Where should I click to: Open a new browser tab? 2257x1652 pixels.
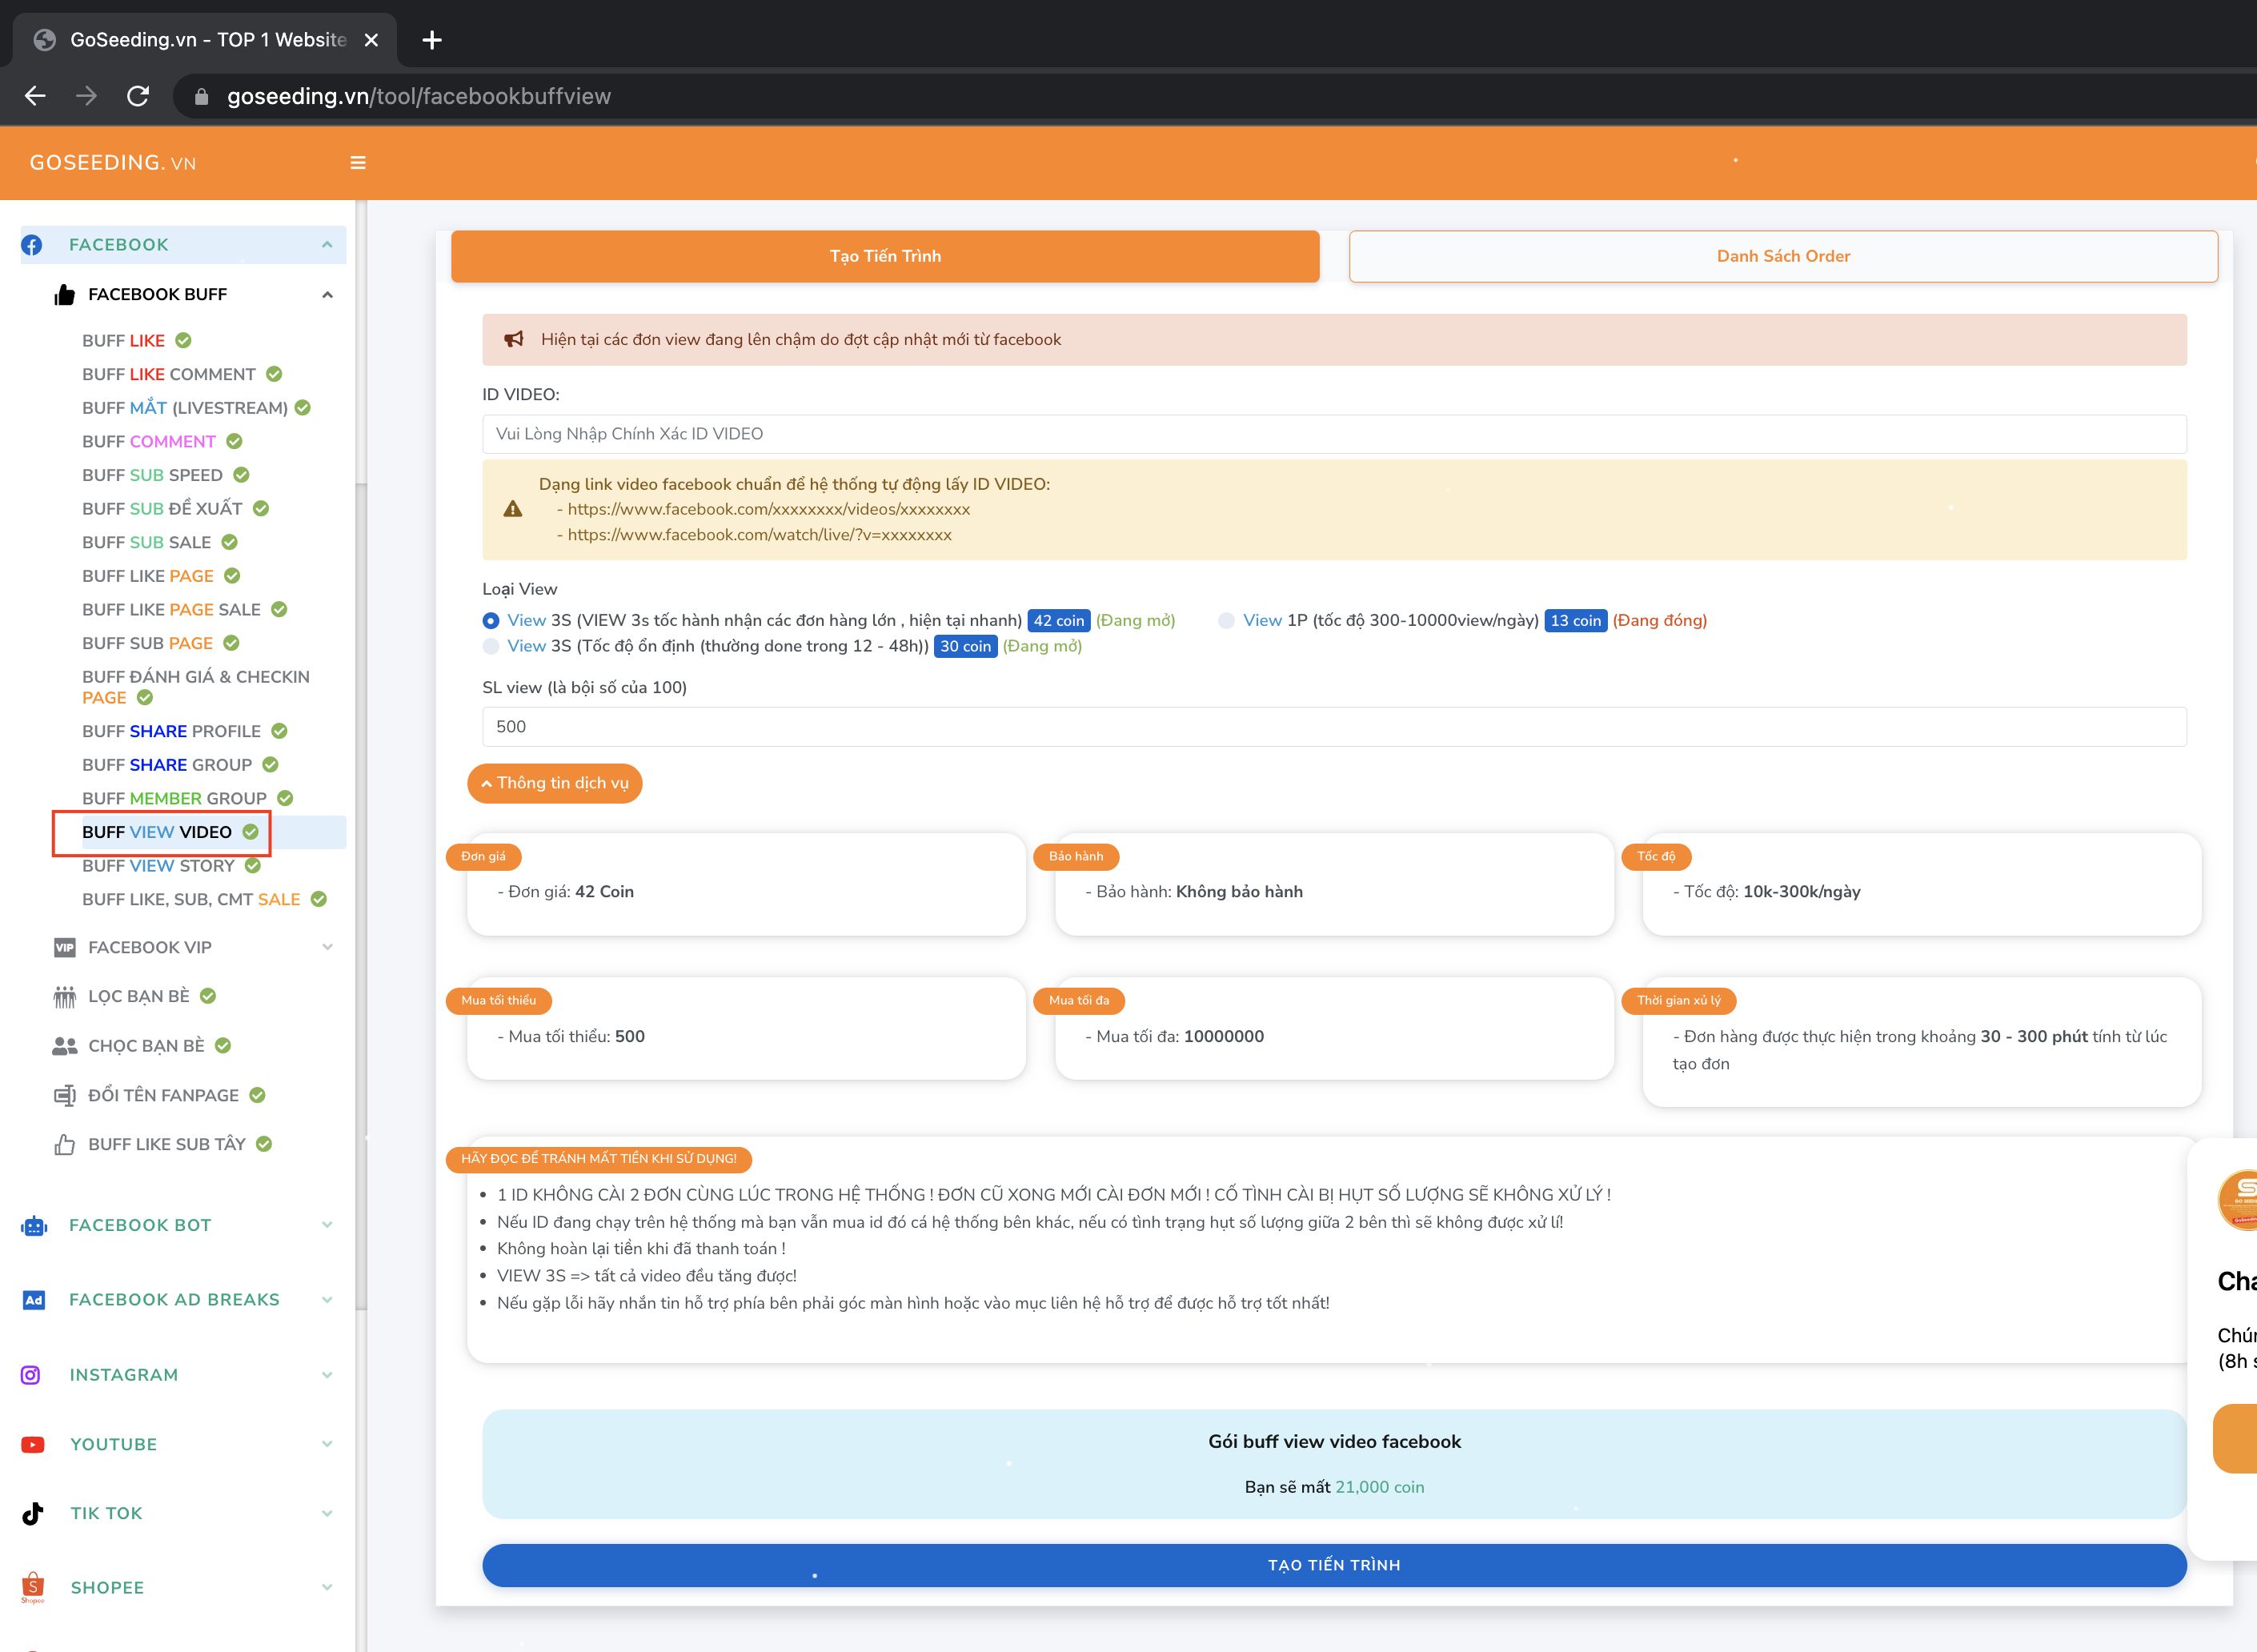pyautogui.click(x=432, y=40)
